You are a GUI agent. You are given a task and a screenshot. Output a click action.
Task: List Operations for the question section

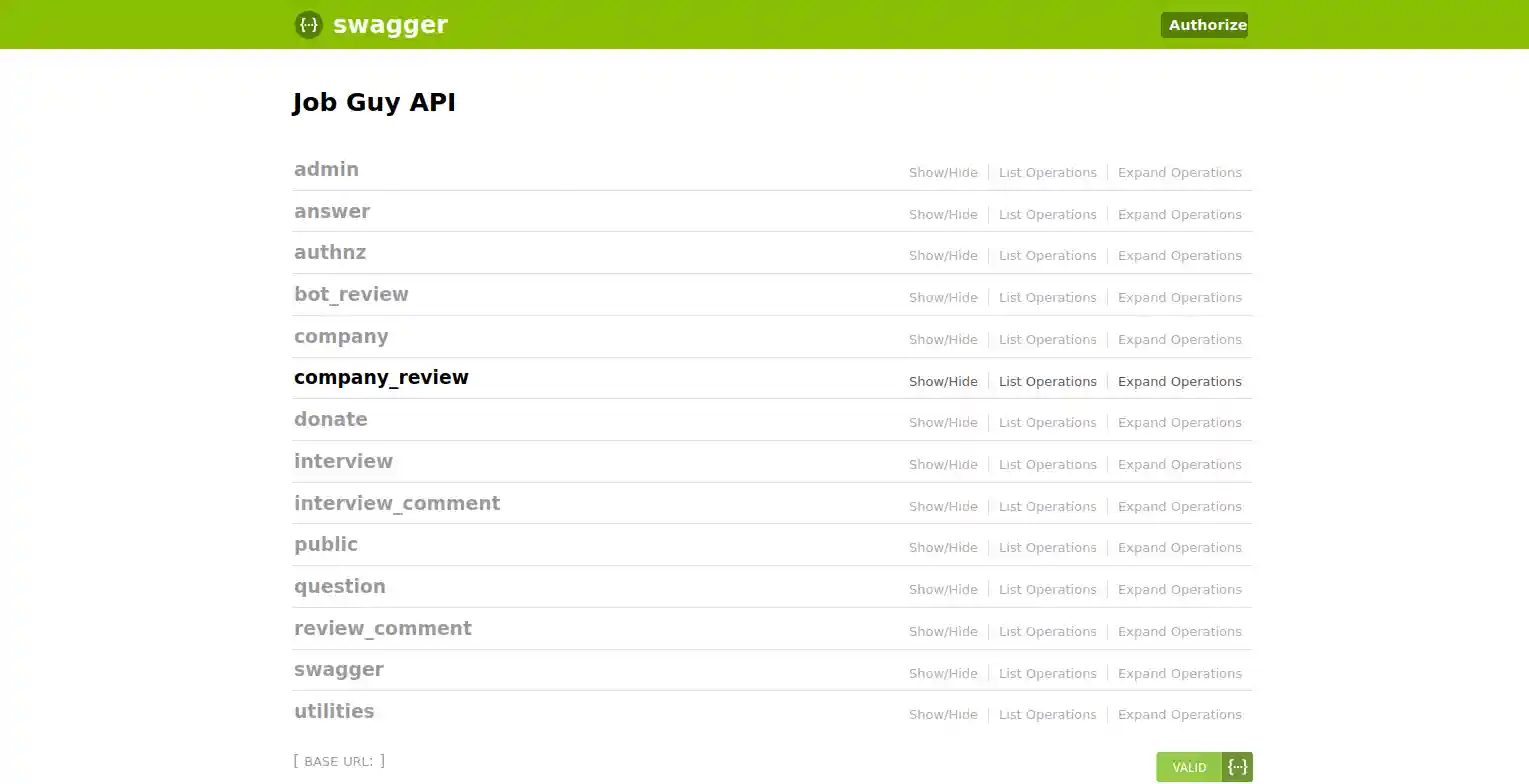click(x=1047, y=589)
